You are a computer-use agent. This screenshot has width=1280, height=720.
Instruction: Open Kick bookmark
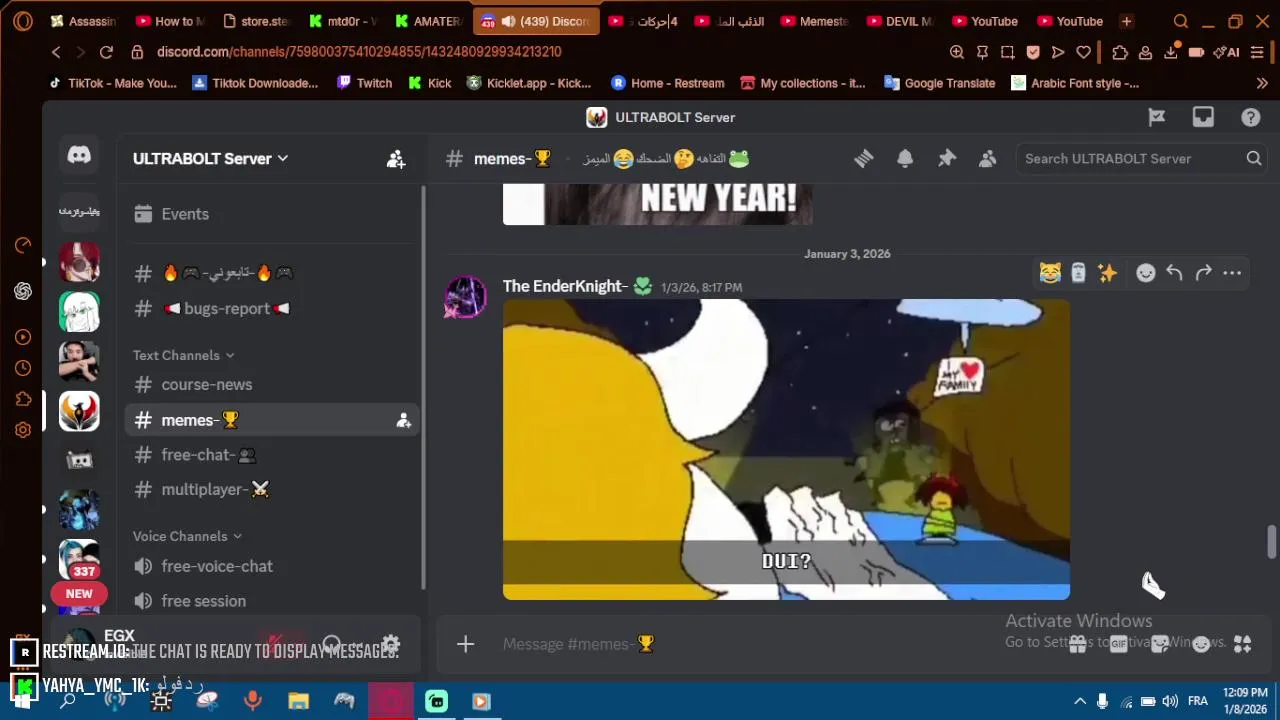[x=429, y=83]
